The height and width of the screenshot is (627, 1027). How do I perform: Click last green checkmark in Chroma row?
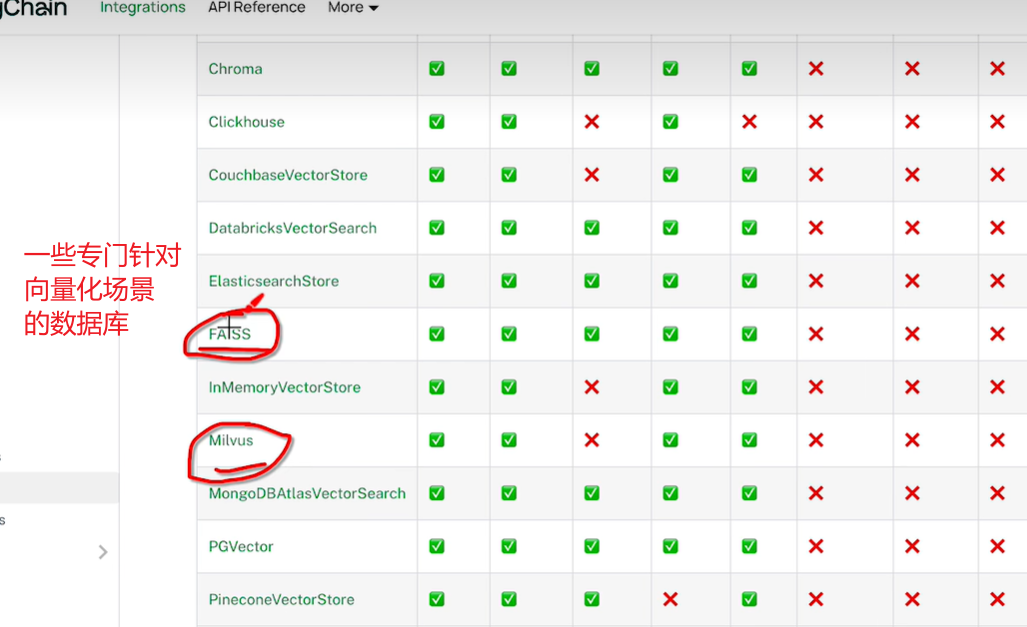pyautogui.click(x=749, y=69)
